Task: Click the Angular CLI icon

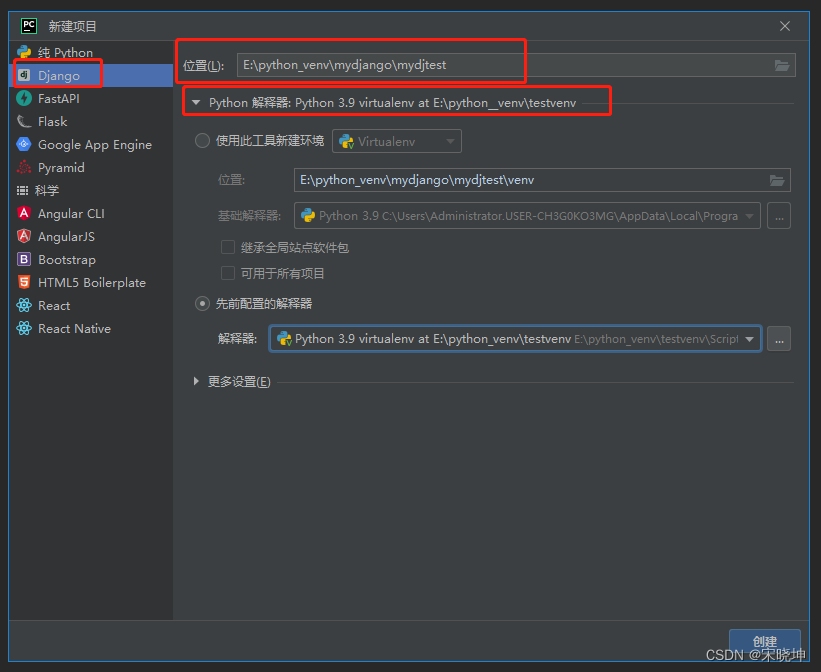Action: (x=24, y=213)
